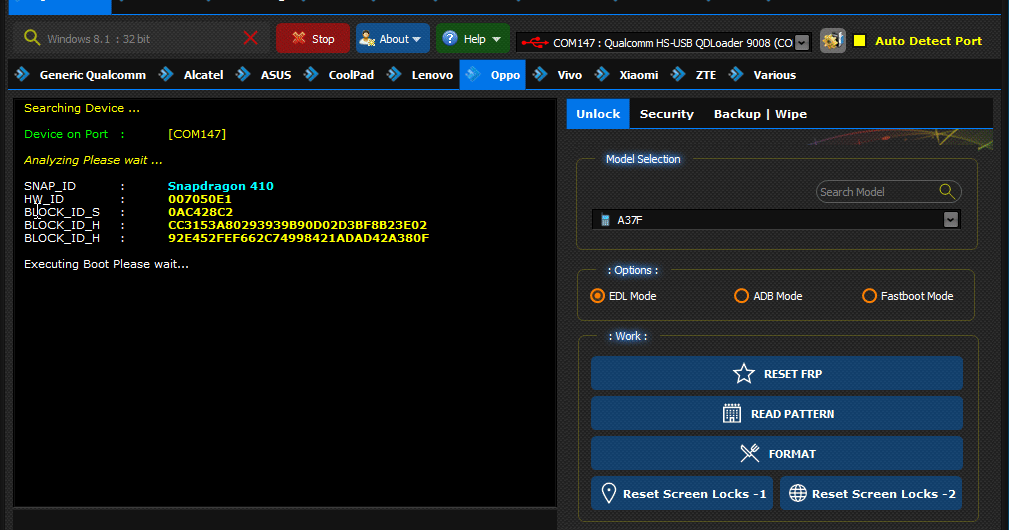This screenshot has height=530, width=1009.
Task: Click the arrow icon before Generic Qualcomm
Action: click(22, 74)
